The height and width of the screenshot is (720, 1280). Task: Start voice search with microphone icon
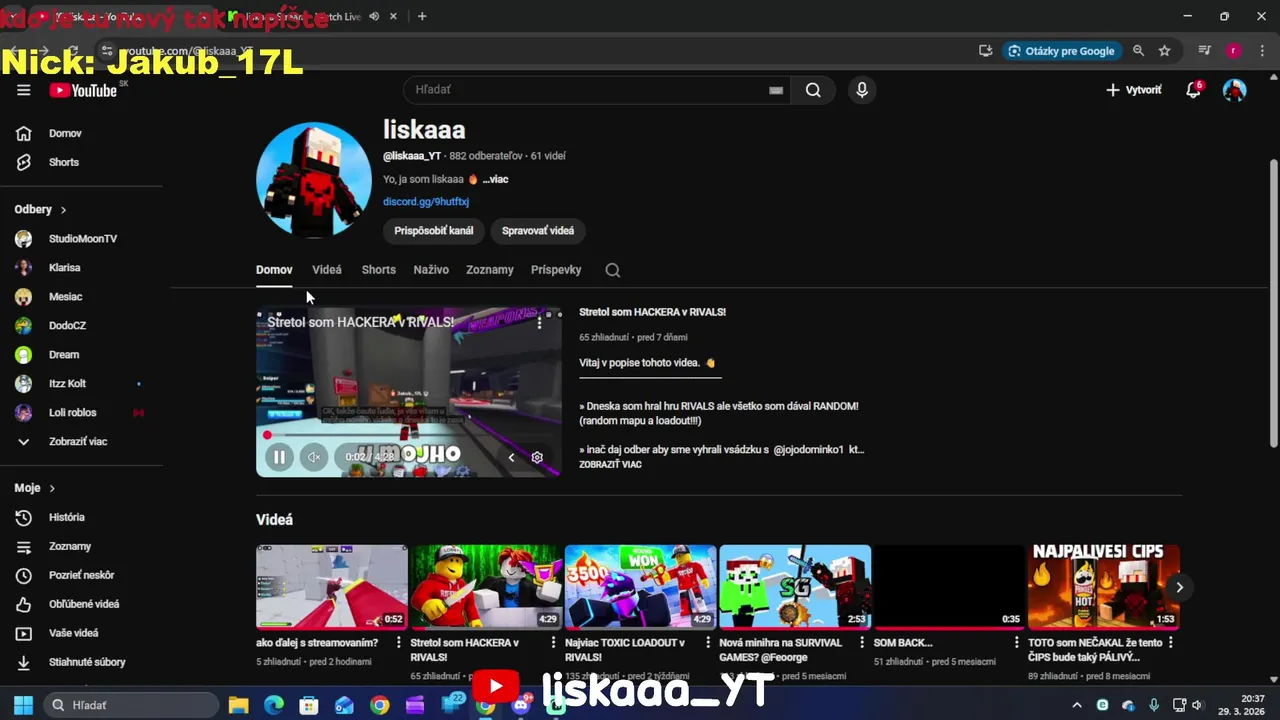[x=862, y=90]
